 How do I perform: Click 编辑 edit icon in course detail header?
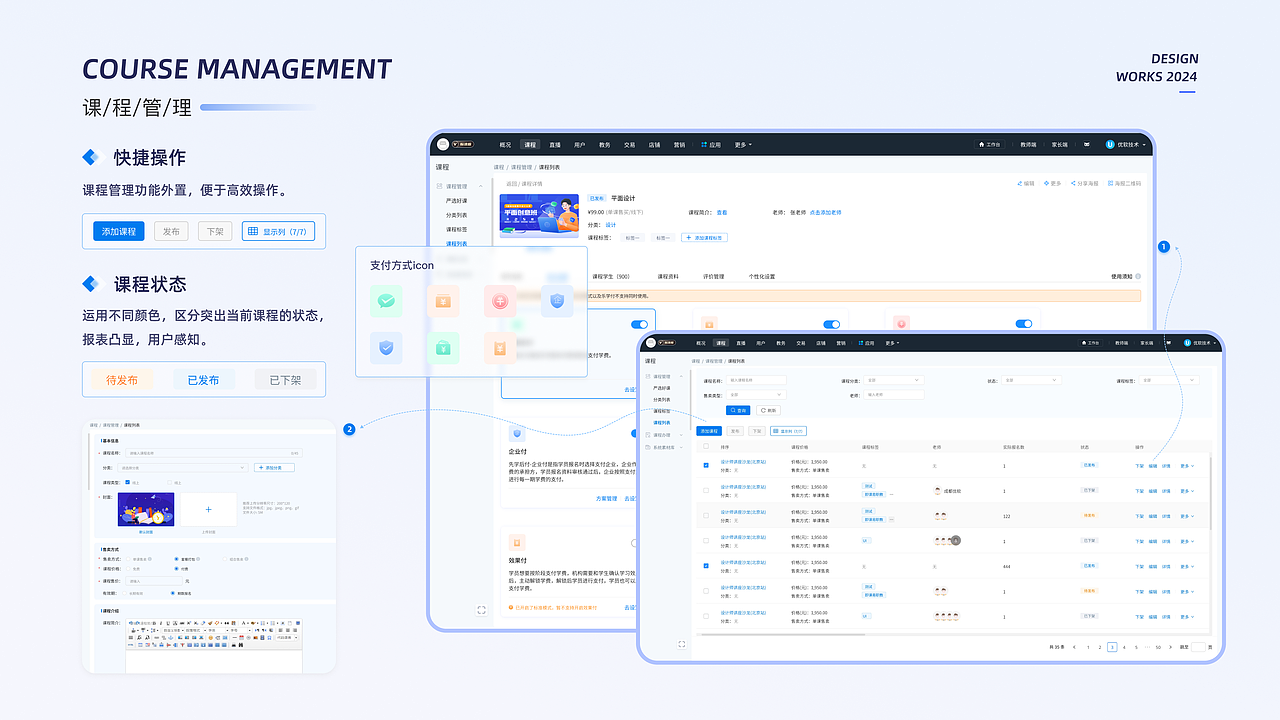coord(1025,184)
